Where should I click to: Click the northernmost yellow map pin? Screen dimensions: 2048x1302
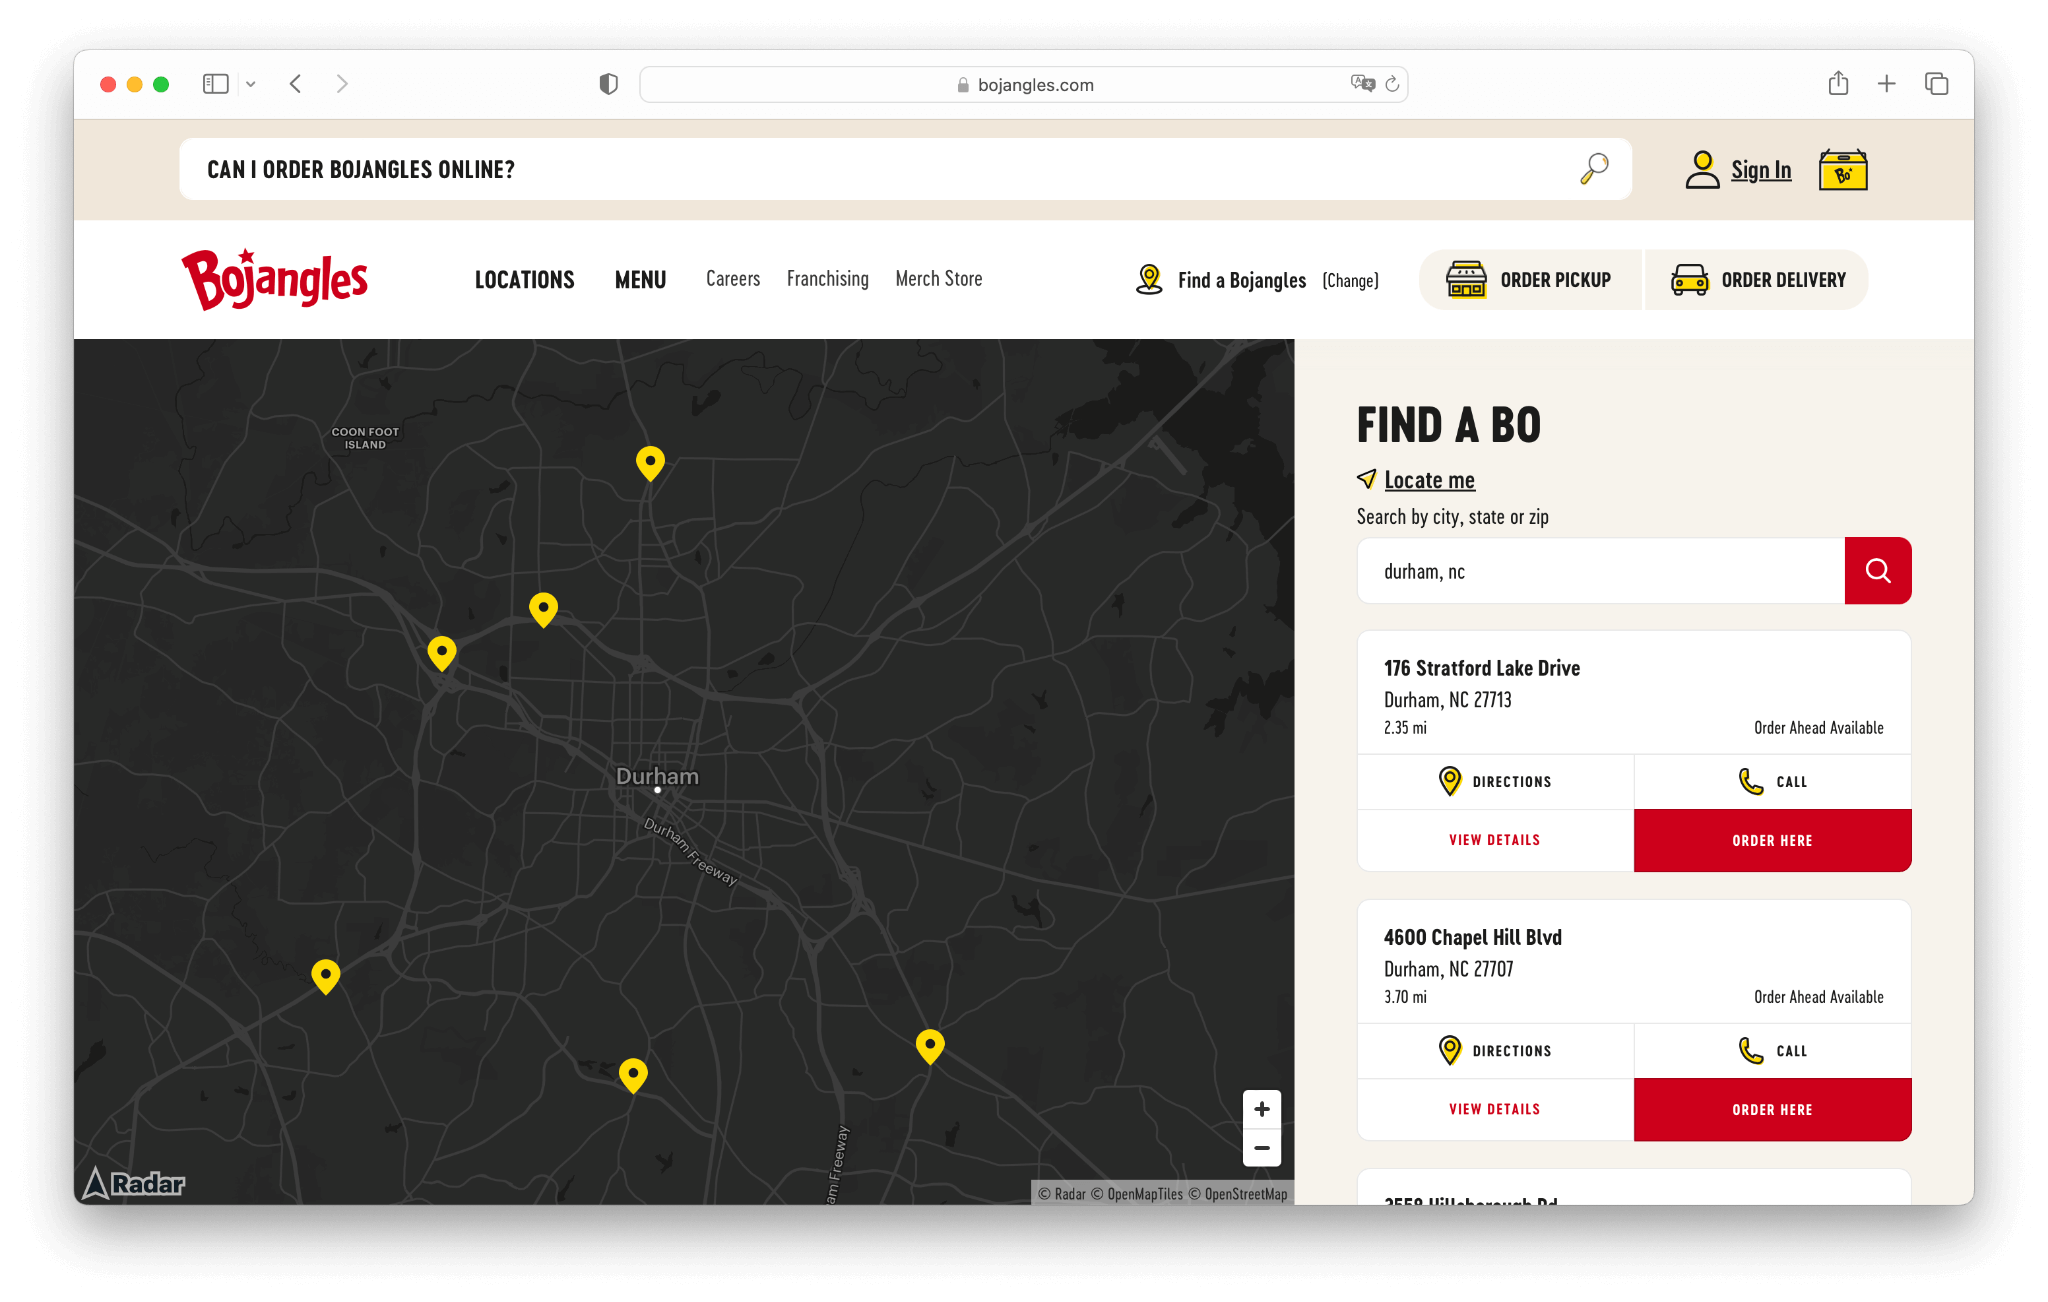coord(650,462)
